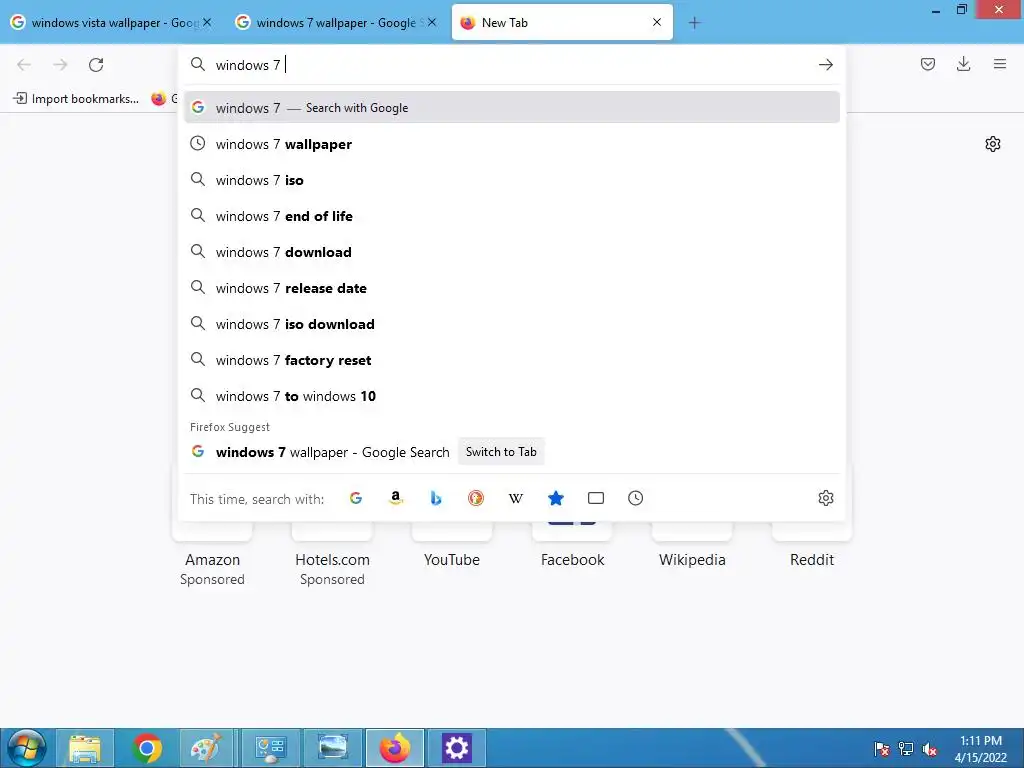Choose windows 7 download suggestion
Screen dimensions: 1024x768
pos(512,251)
